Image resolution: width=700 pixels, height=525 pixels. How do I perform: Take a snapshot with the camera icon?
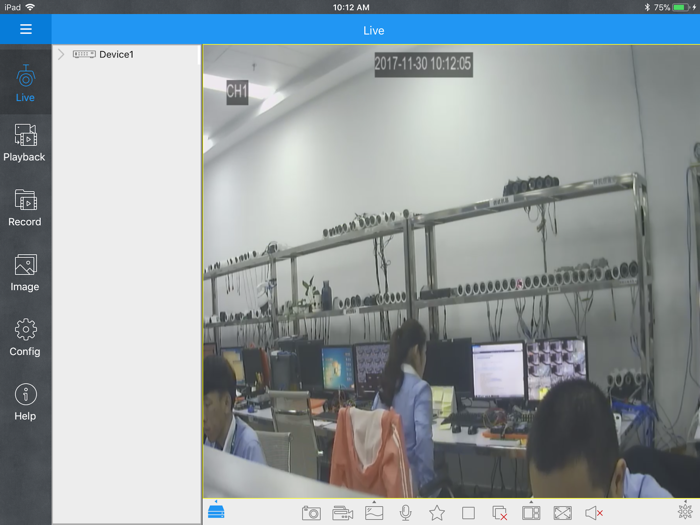click(x=311, y=513)
